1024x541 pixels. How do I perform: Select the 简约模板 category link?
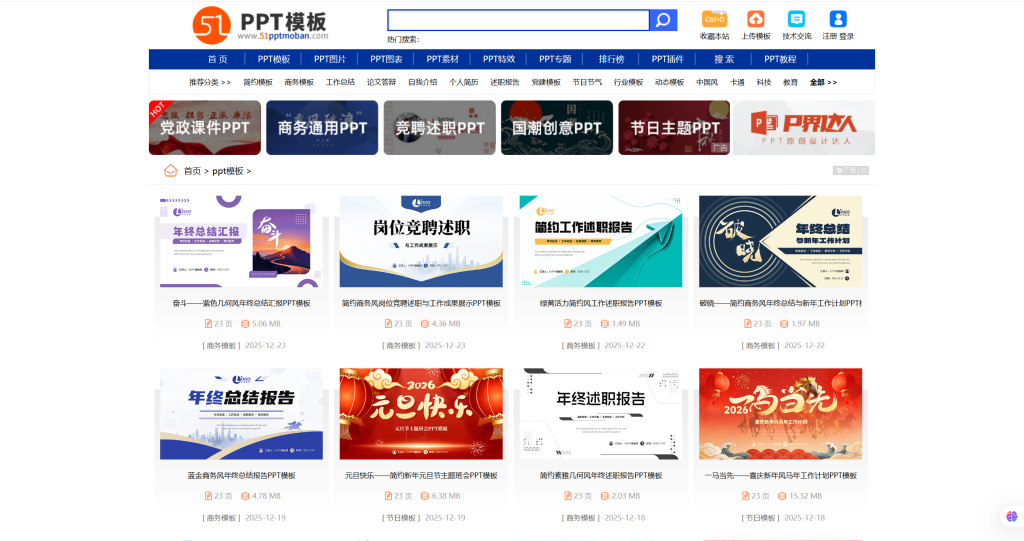258,82
